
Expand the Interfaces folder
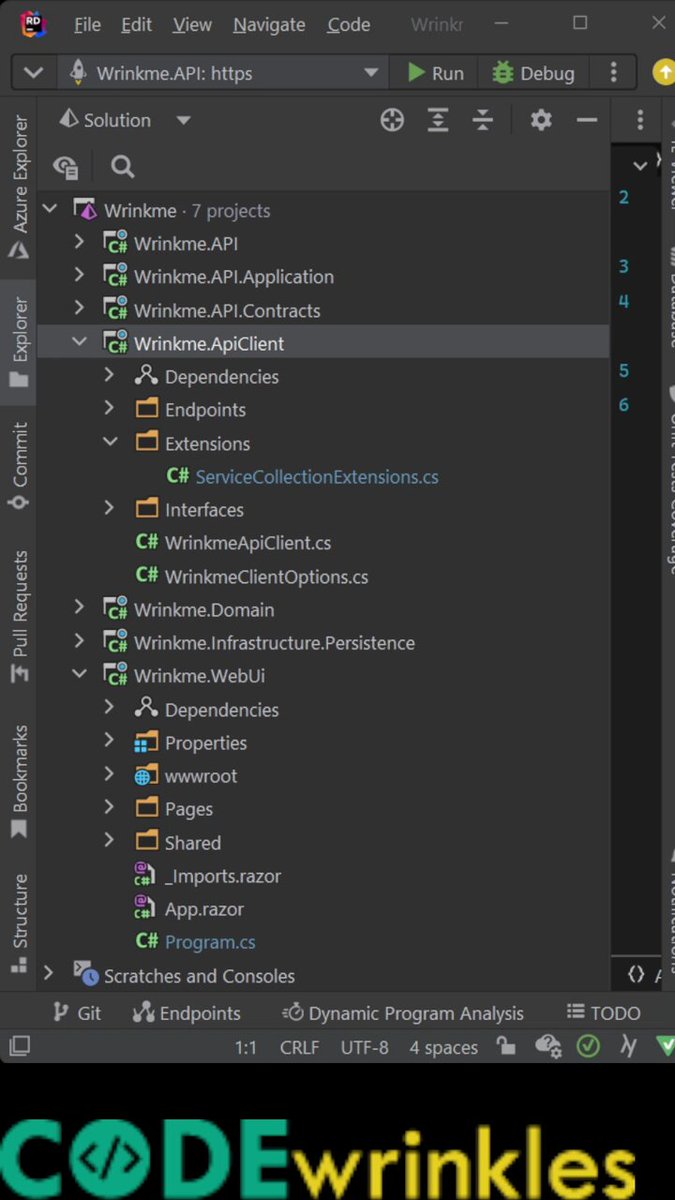click(x=110, y=509)
